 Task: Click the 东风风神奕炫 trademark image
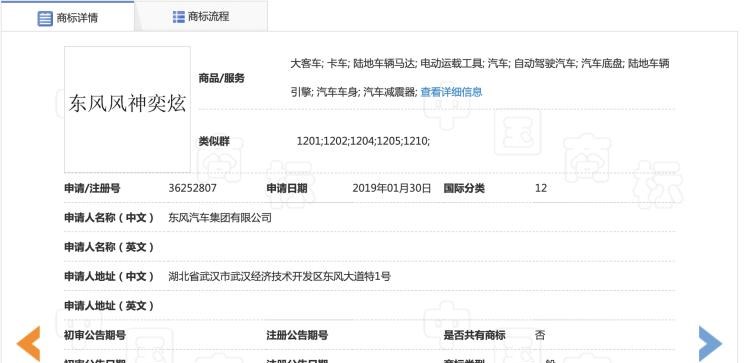click(127, 110)
